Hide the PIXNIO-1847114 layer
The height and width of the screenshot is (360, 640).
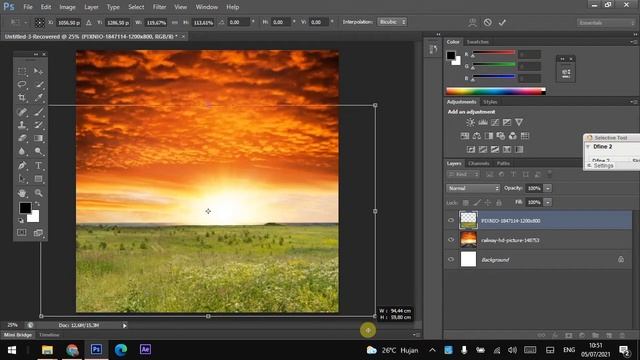click(451, 220)
